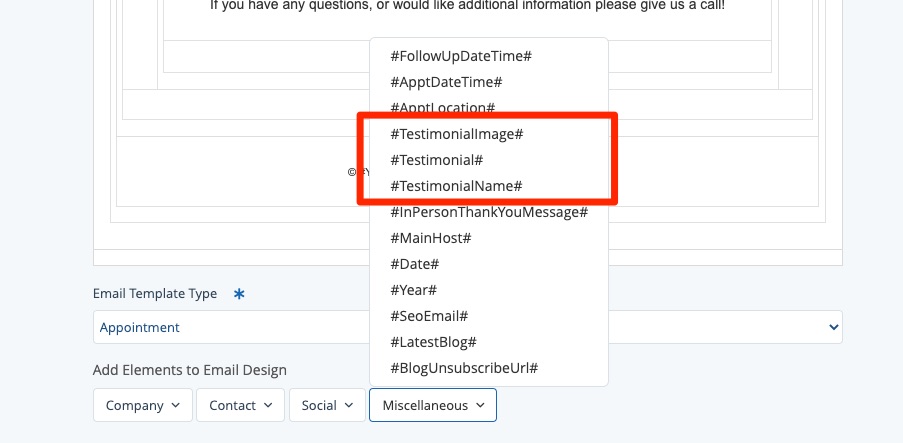
Task: Insert the #ApptLocation# merge tag
Action: pos(443,107)
